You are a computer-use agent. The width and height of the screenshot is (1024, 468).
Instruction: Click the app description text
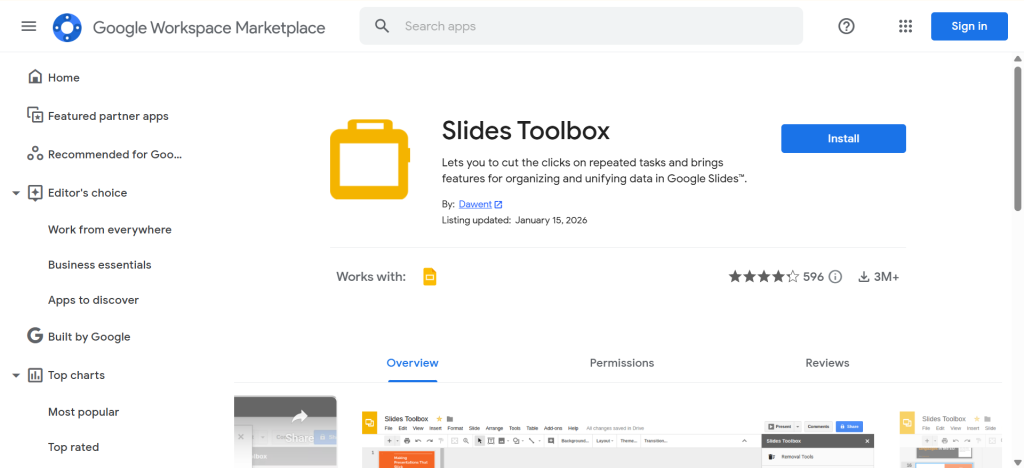(594, 170)
